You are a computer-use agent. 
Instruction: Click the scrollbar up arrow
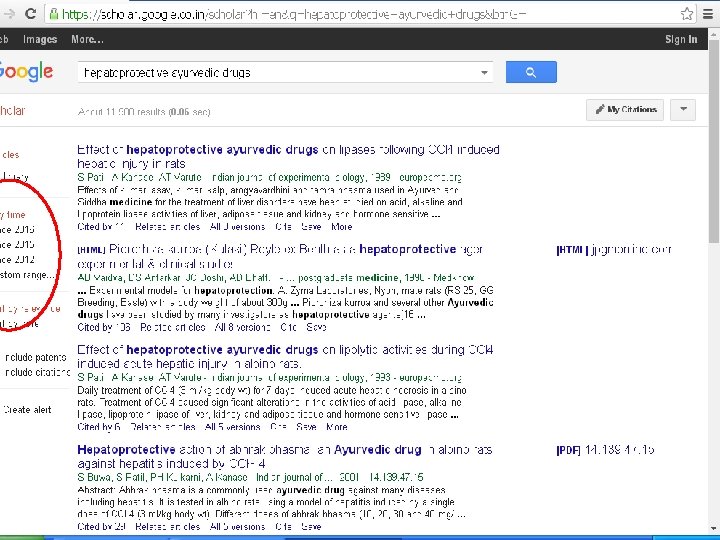[714, 34]
